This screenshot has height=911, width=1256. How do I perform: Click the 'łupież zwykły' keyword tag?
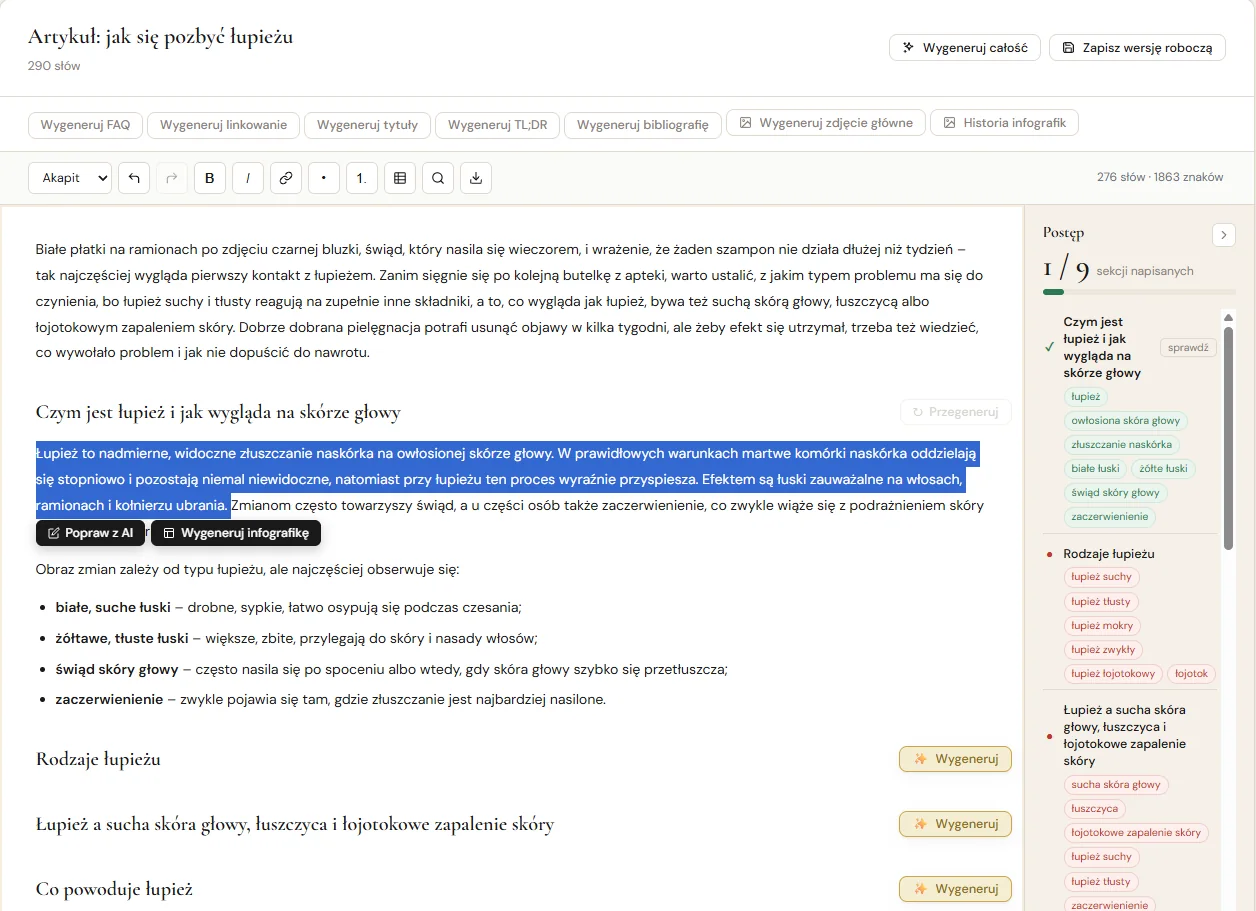point(1103,650)
